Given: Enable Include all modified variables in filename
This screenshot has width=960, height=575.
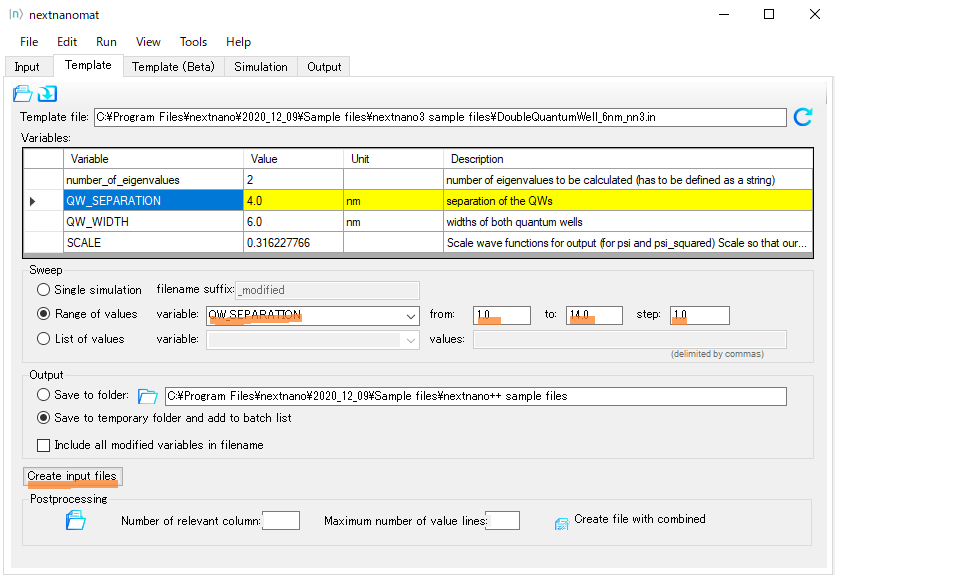Looking at the screenshot, I should tap(44, 445).
